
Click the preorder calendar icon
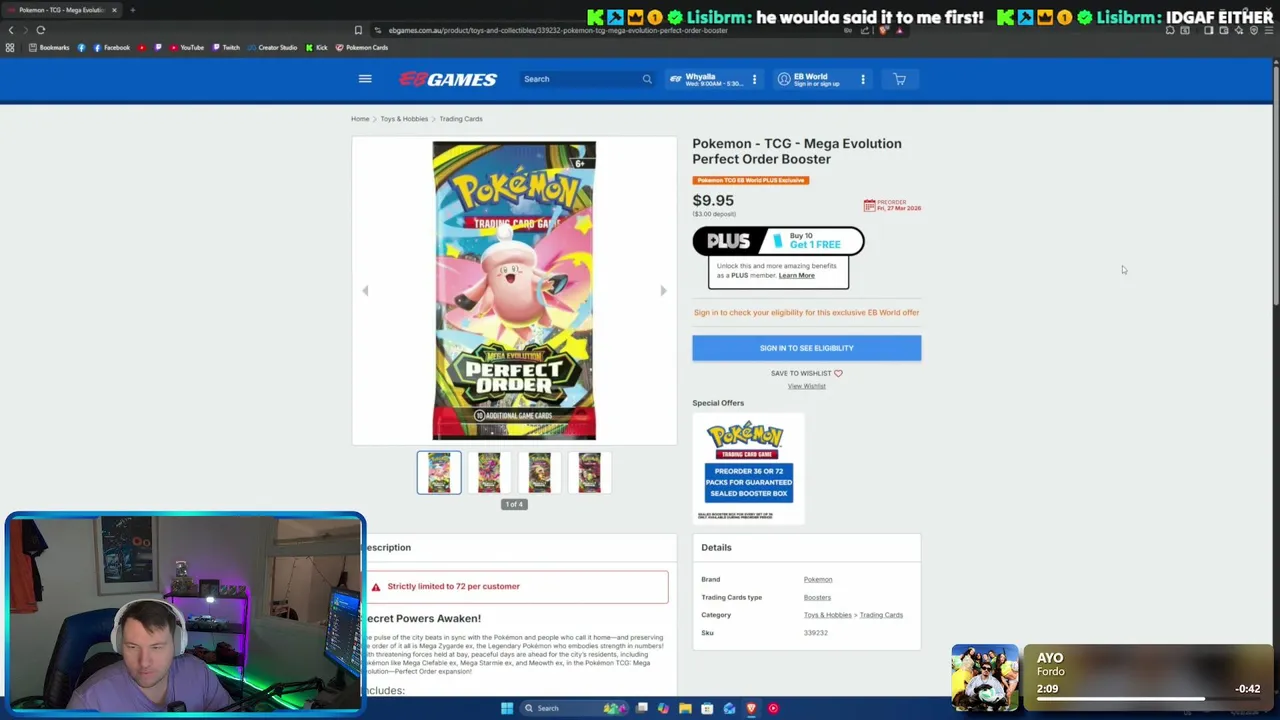pyautogui.click(x=869, y=205)
